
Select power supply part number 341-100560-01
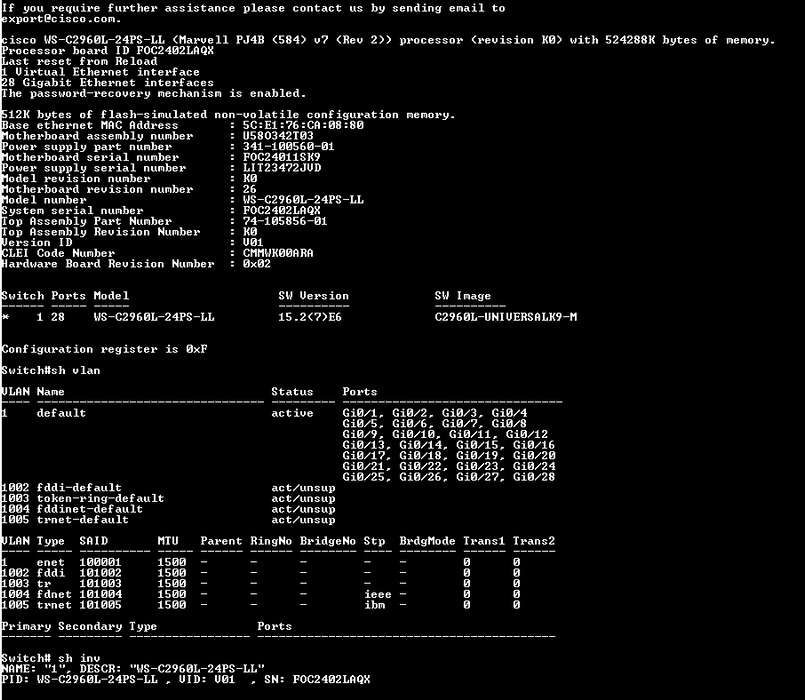point(289,147)
